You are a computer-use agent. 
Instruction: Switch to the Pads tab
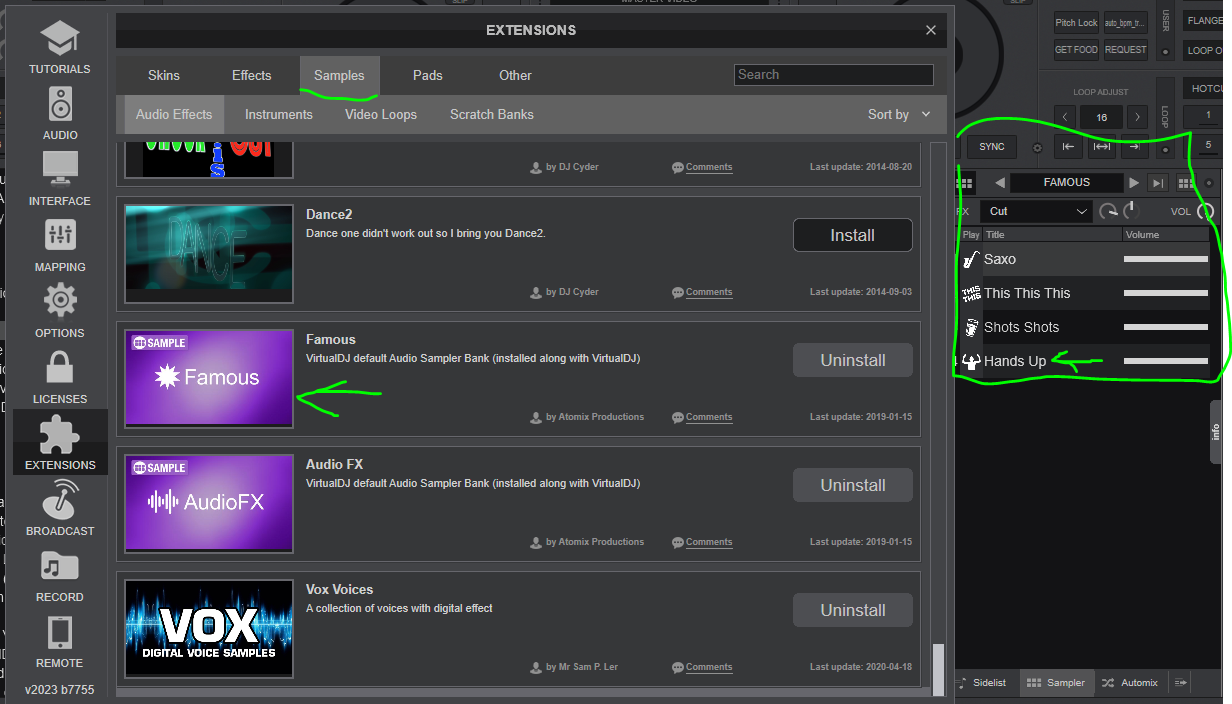(428, 75)
